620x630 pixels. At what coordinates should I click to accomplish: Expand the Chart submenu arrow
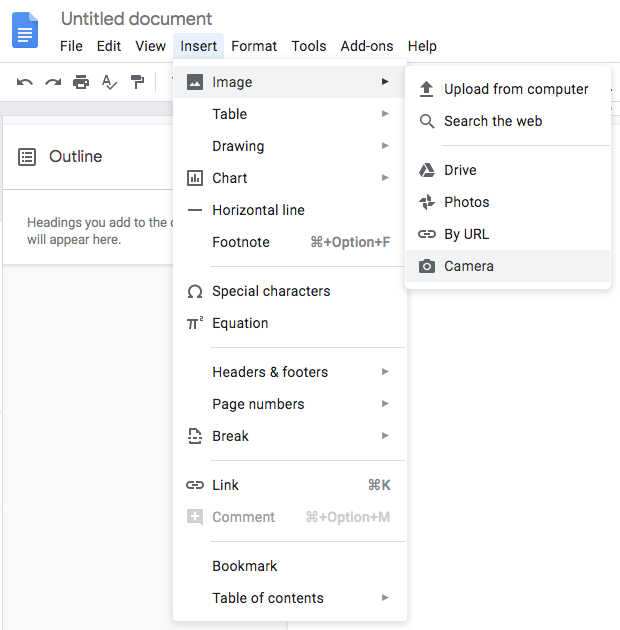385,178
